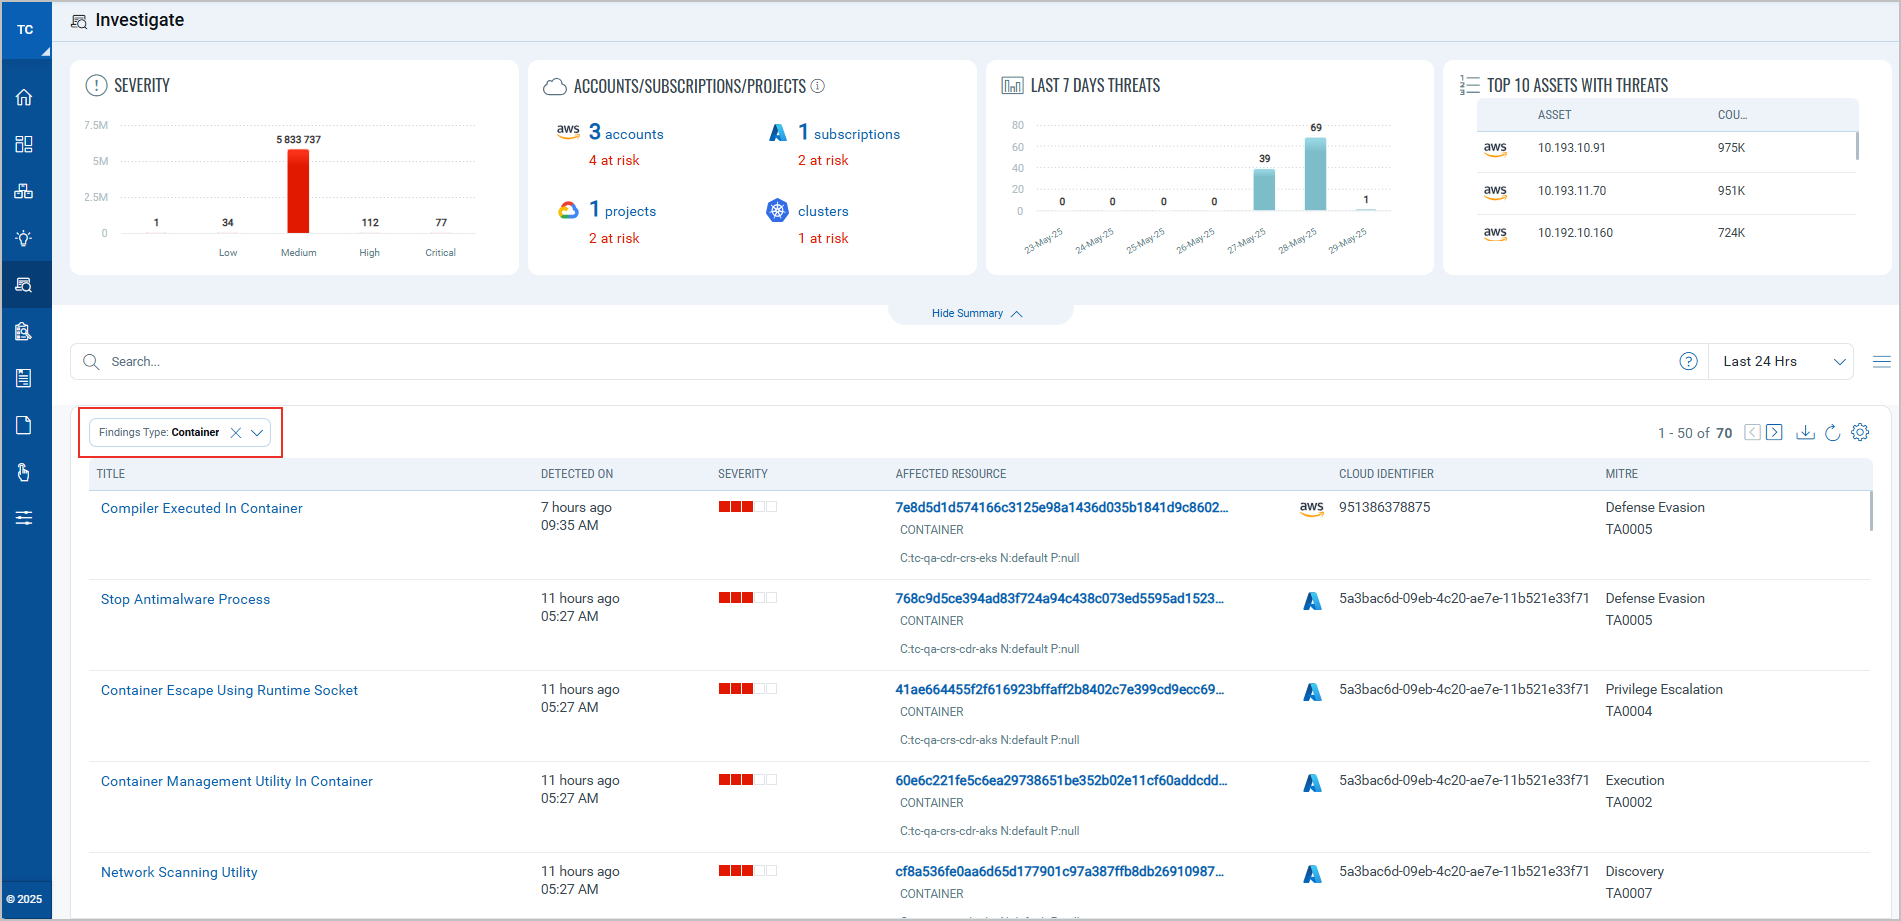Click the 28-May-25 threats bar showing 69
This screenshot has width=1901, height=921.
[1315, 174]
